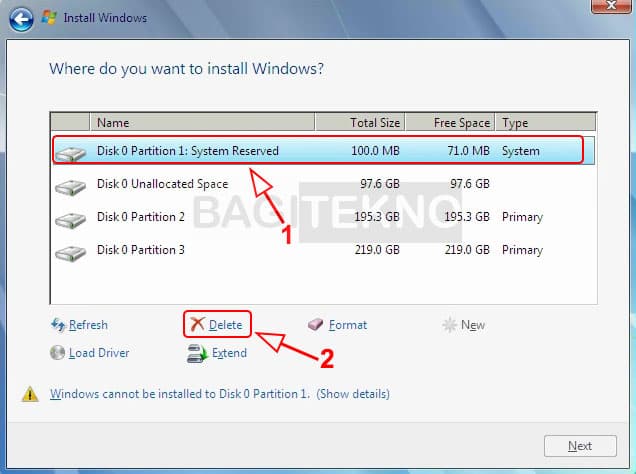
Task: Click the yellow warning triangle icon
Action: (x=30, y=394)
